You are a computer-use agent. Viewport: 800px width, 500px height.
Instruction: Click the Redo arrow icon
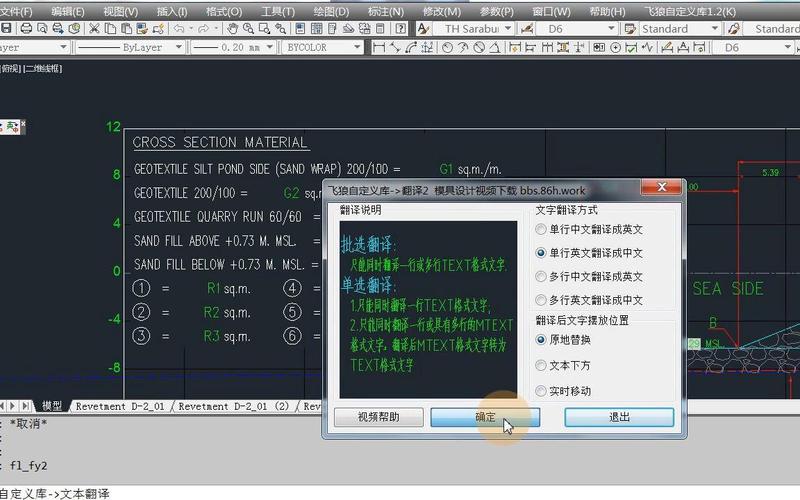pyautogui.click(x=204, y=29)
